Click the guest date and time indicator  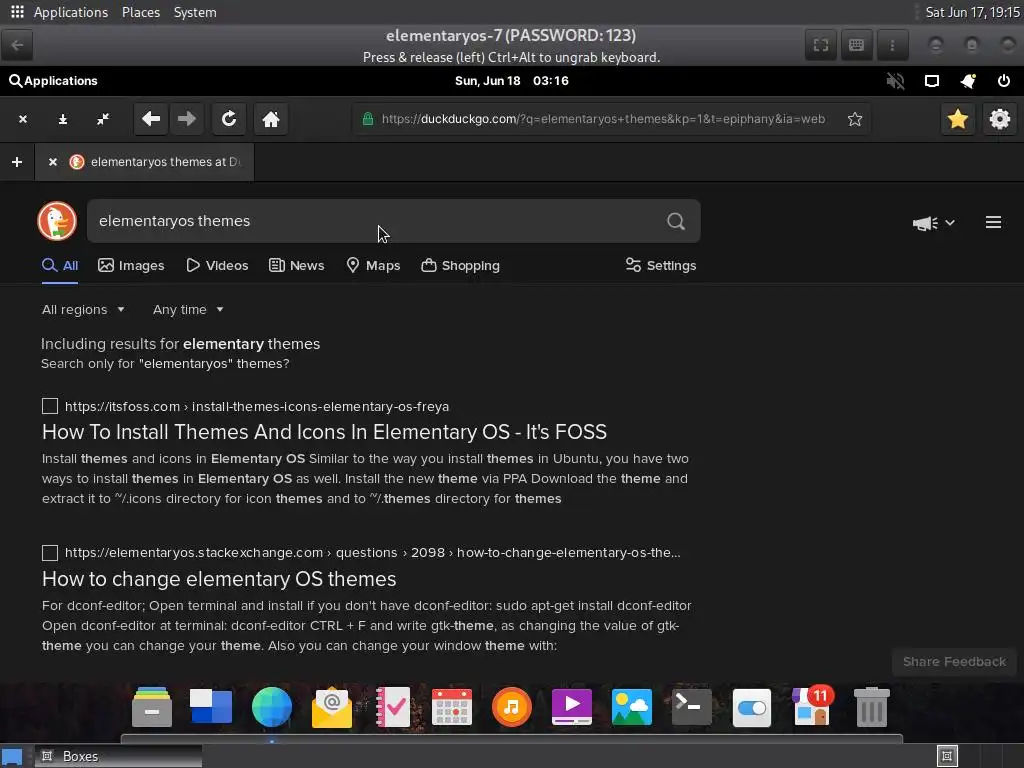pyautogui.click(x=511, y=81)
